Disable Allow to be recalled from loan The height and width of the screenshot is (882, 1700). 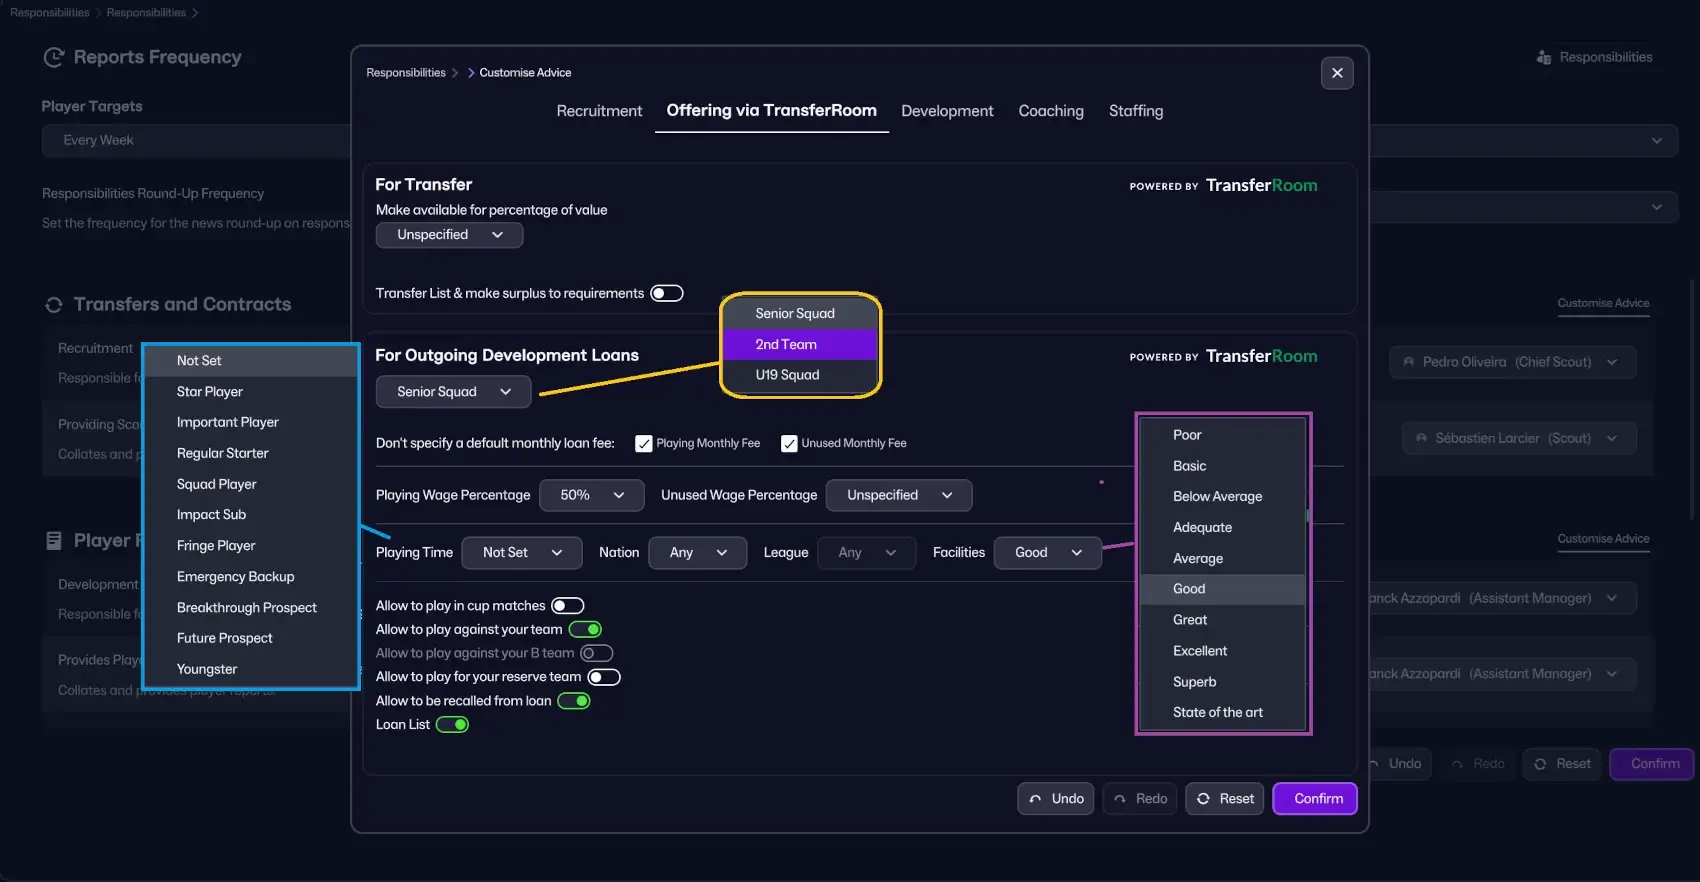pyautogui.click(x=574, y=701)
